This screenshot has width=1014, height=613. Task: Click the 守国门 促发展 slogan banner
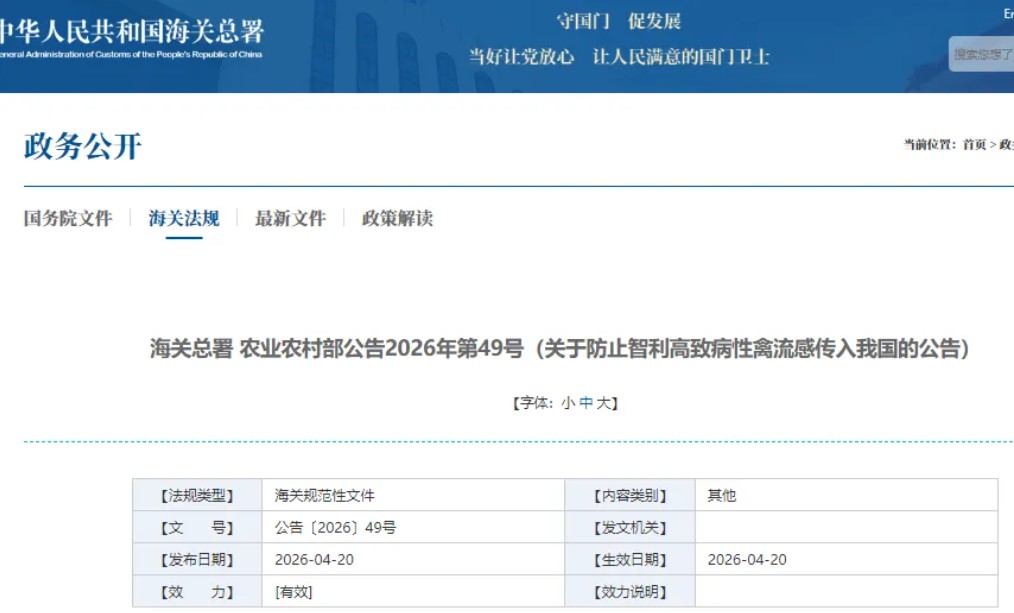coord(618,22)
